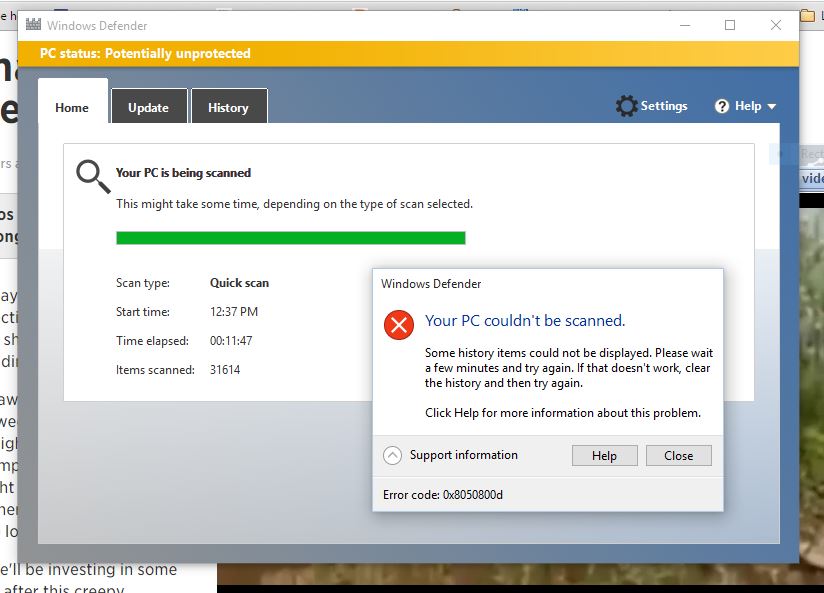
Task: Click the Help question mark icon
Action: coord(722,106)
